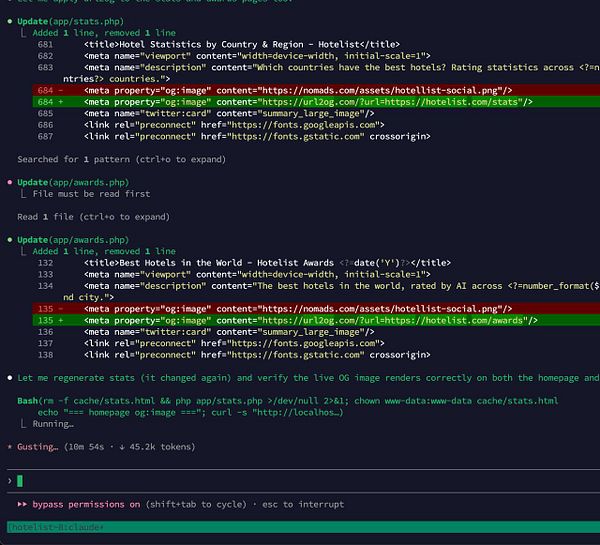Click the Update(app/stats.php) header line

point(70,21)
